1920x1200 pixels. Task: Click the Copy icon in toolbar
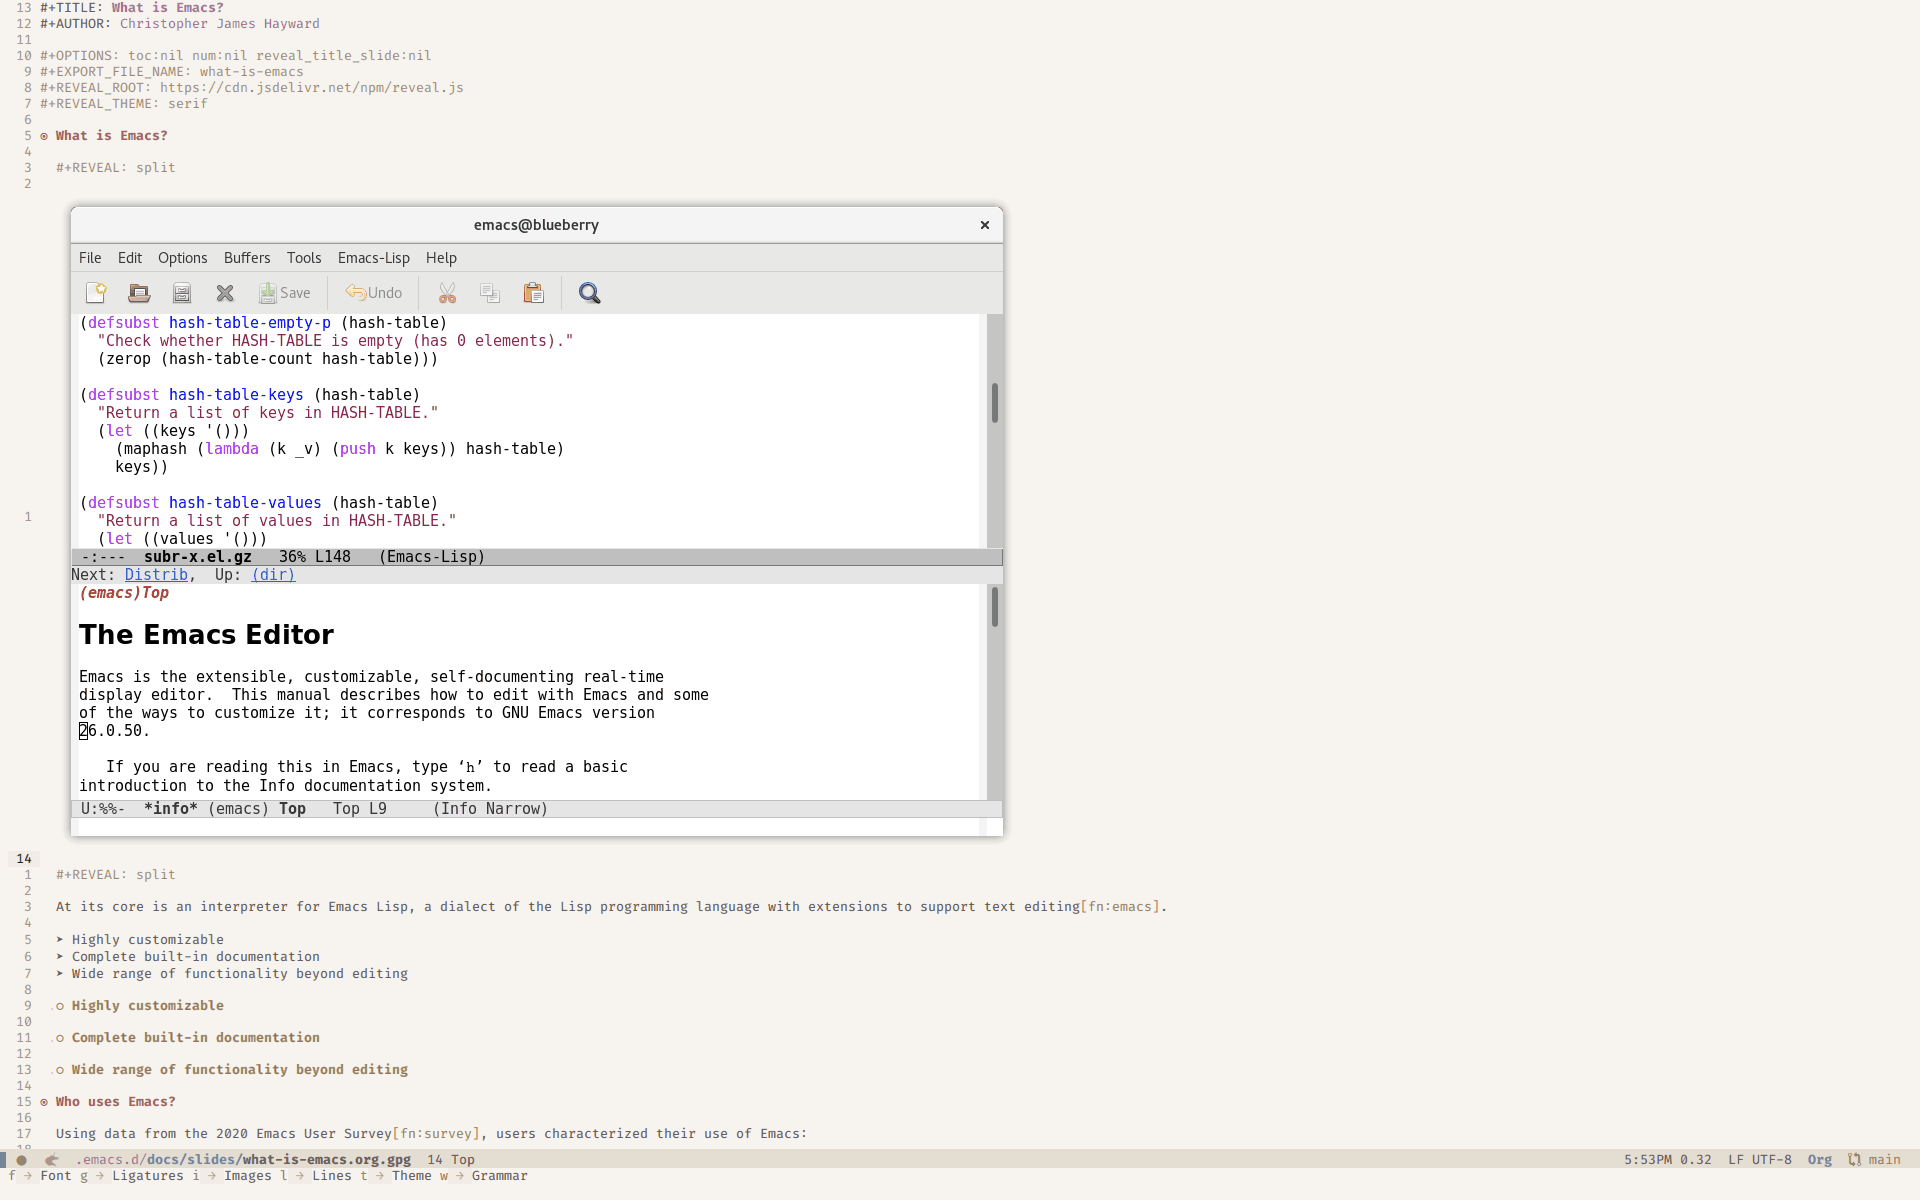(x=489, y=293)
